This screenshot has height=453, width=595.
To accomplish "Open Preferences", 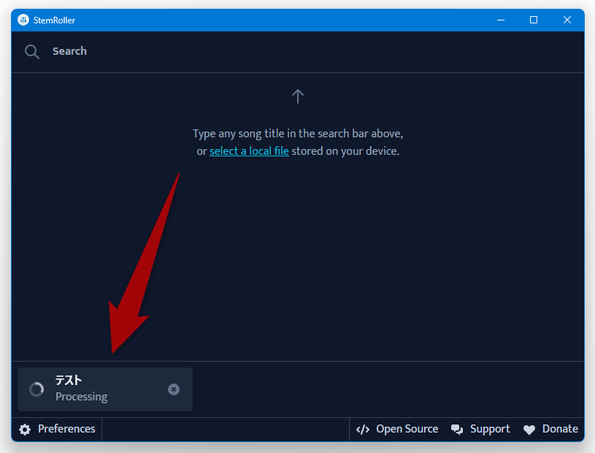I will pos(57,429).
